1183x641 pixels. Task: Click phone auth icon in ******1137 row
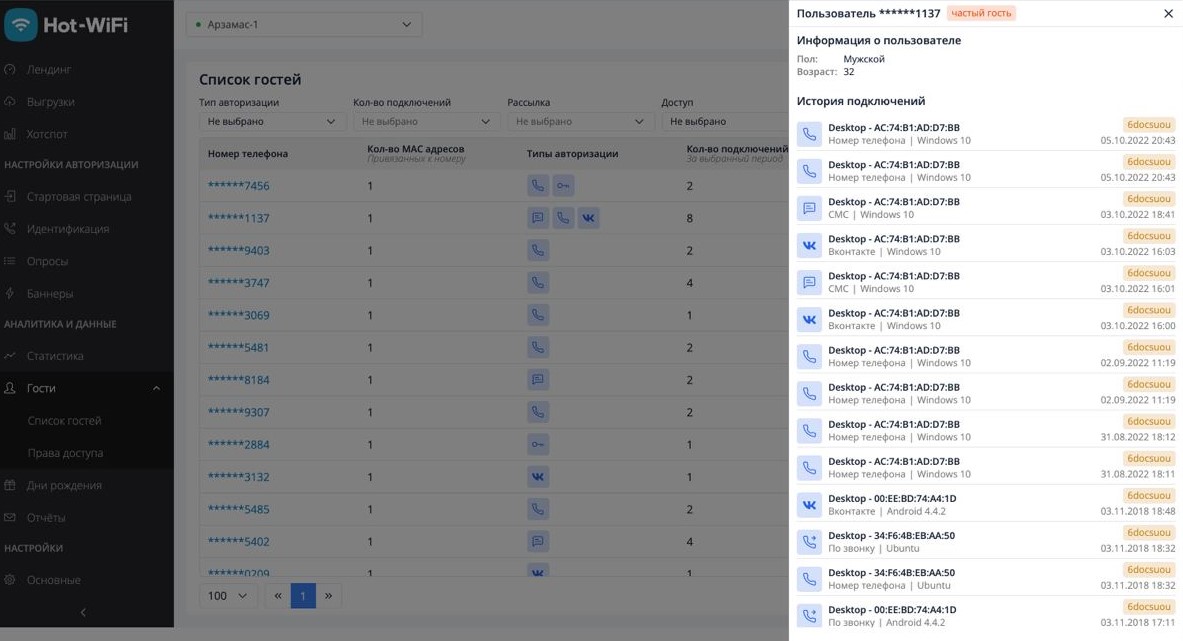click(564, 218)
